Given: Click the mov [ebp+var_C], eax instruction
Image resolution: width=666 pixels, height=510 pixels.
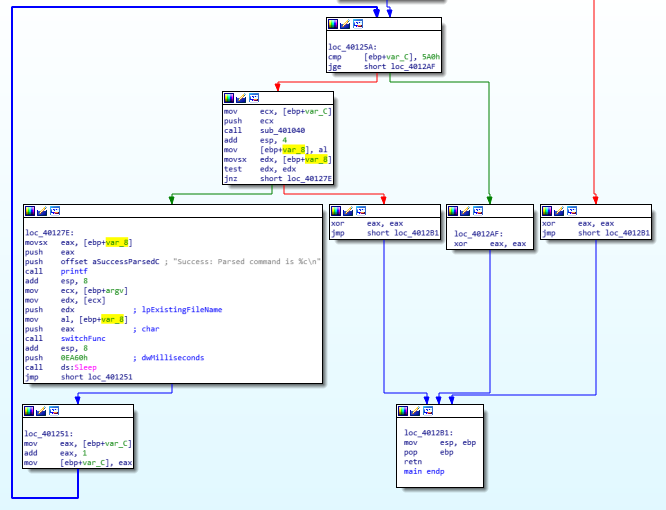Looking at the screenshot, I should [78, 462].
